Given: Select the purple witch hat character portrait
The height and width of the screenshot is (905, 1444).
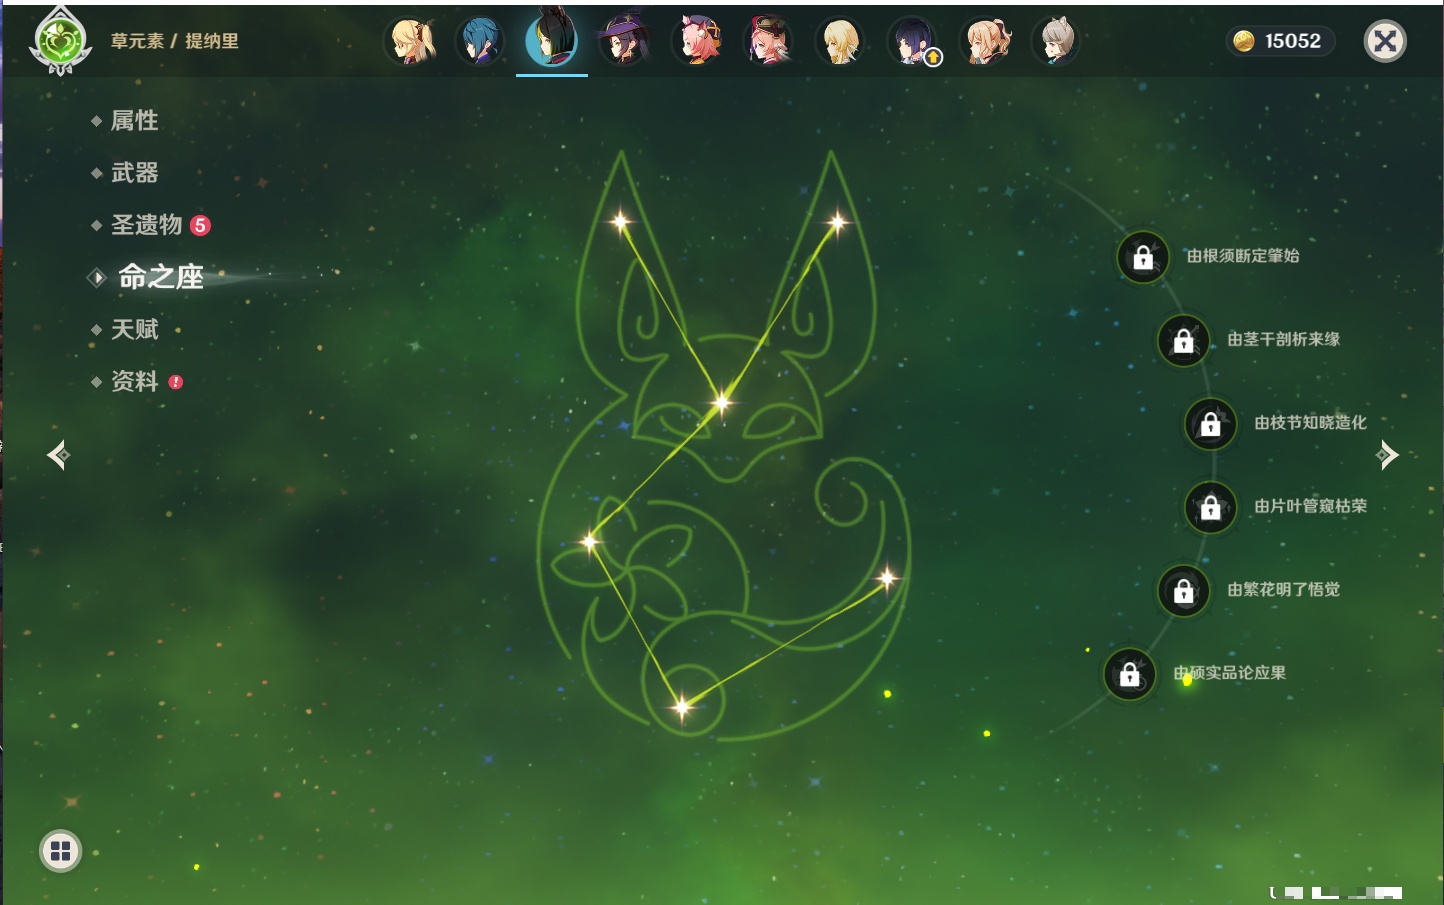Looking at the screenshot, I should 624,41.
